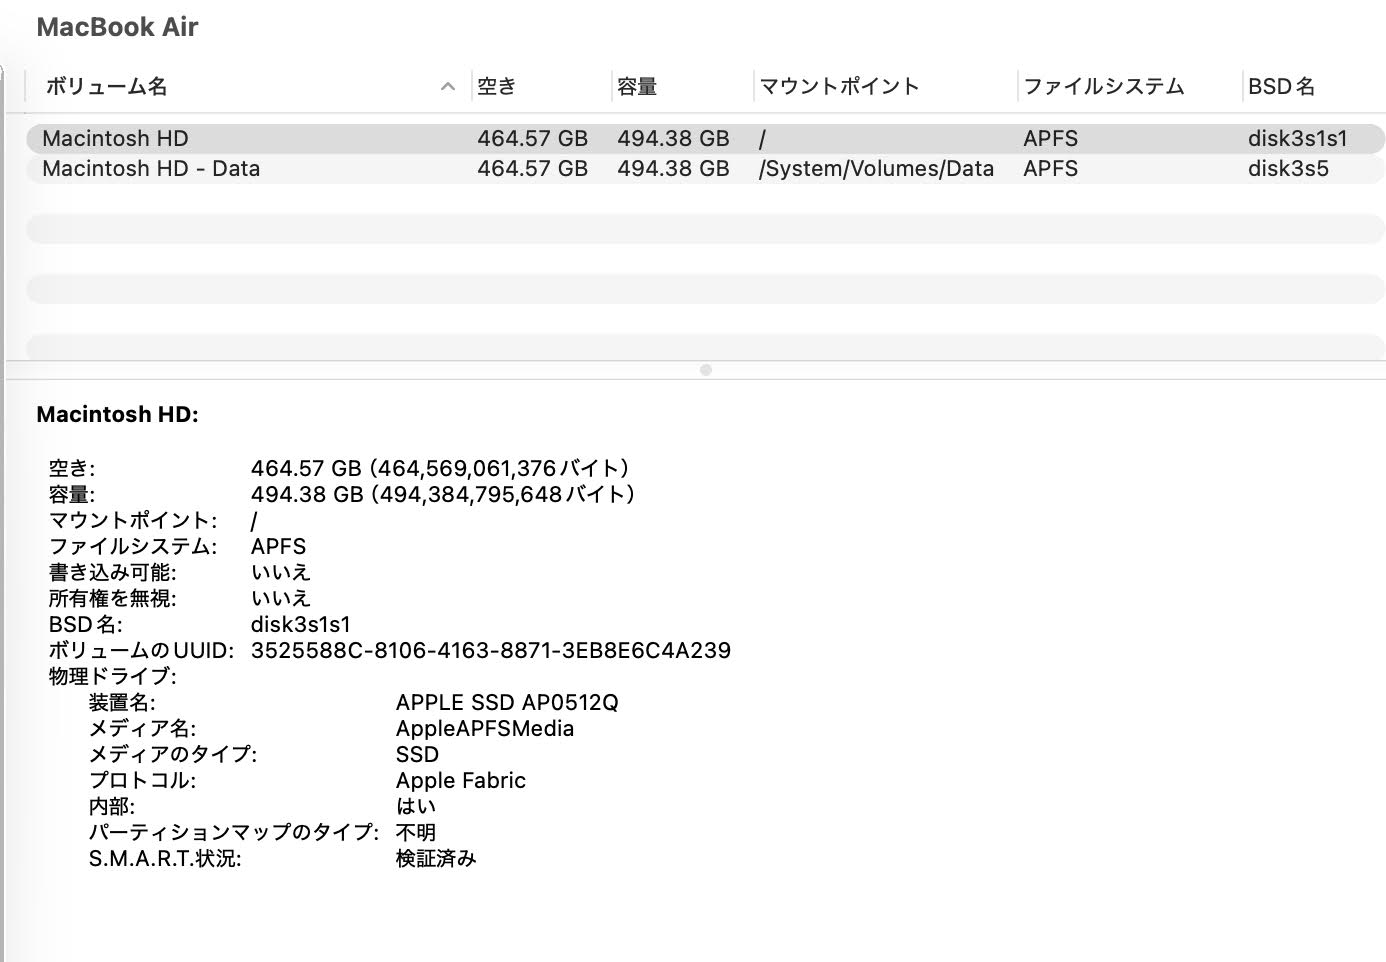
Task: Select the APFS file system cell for Macintosh HD
Action: pyautogui.click(x=1049, y=138)
